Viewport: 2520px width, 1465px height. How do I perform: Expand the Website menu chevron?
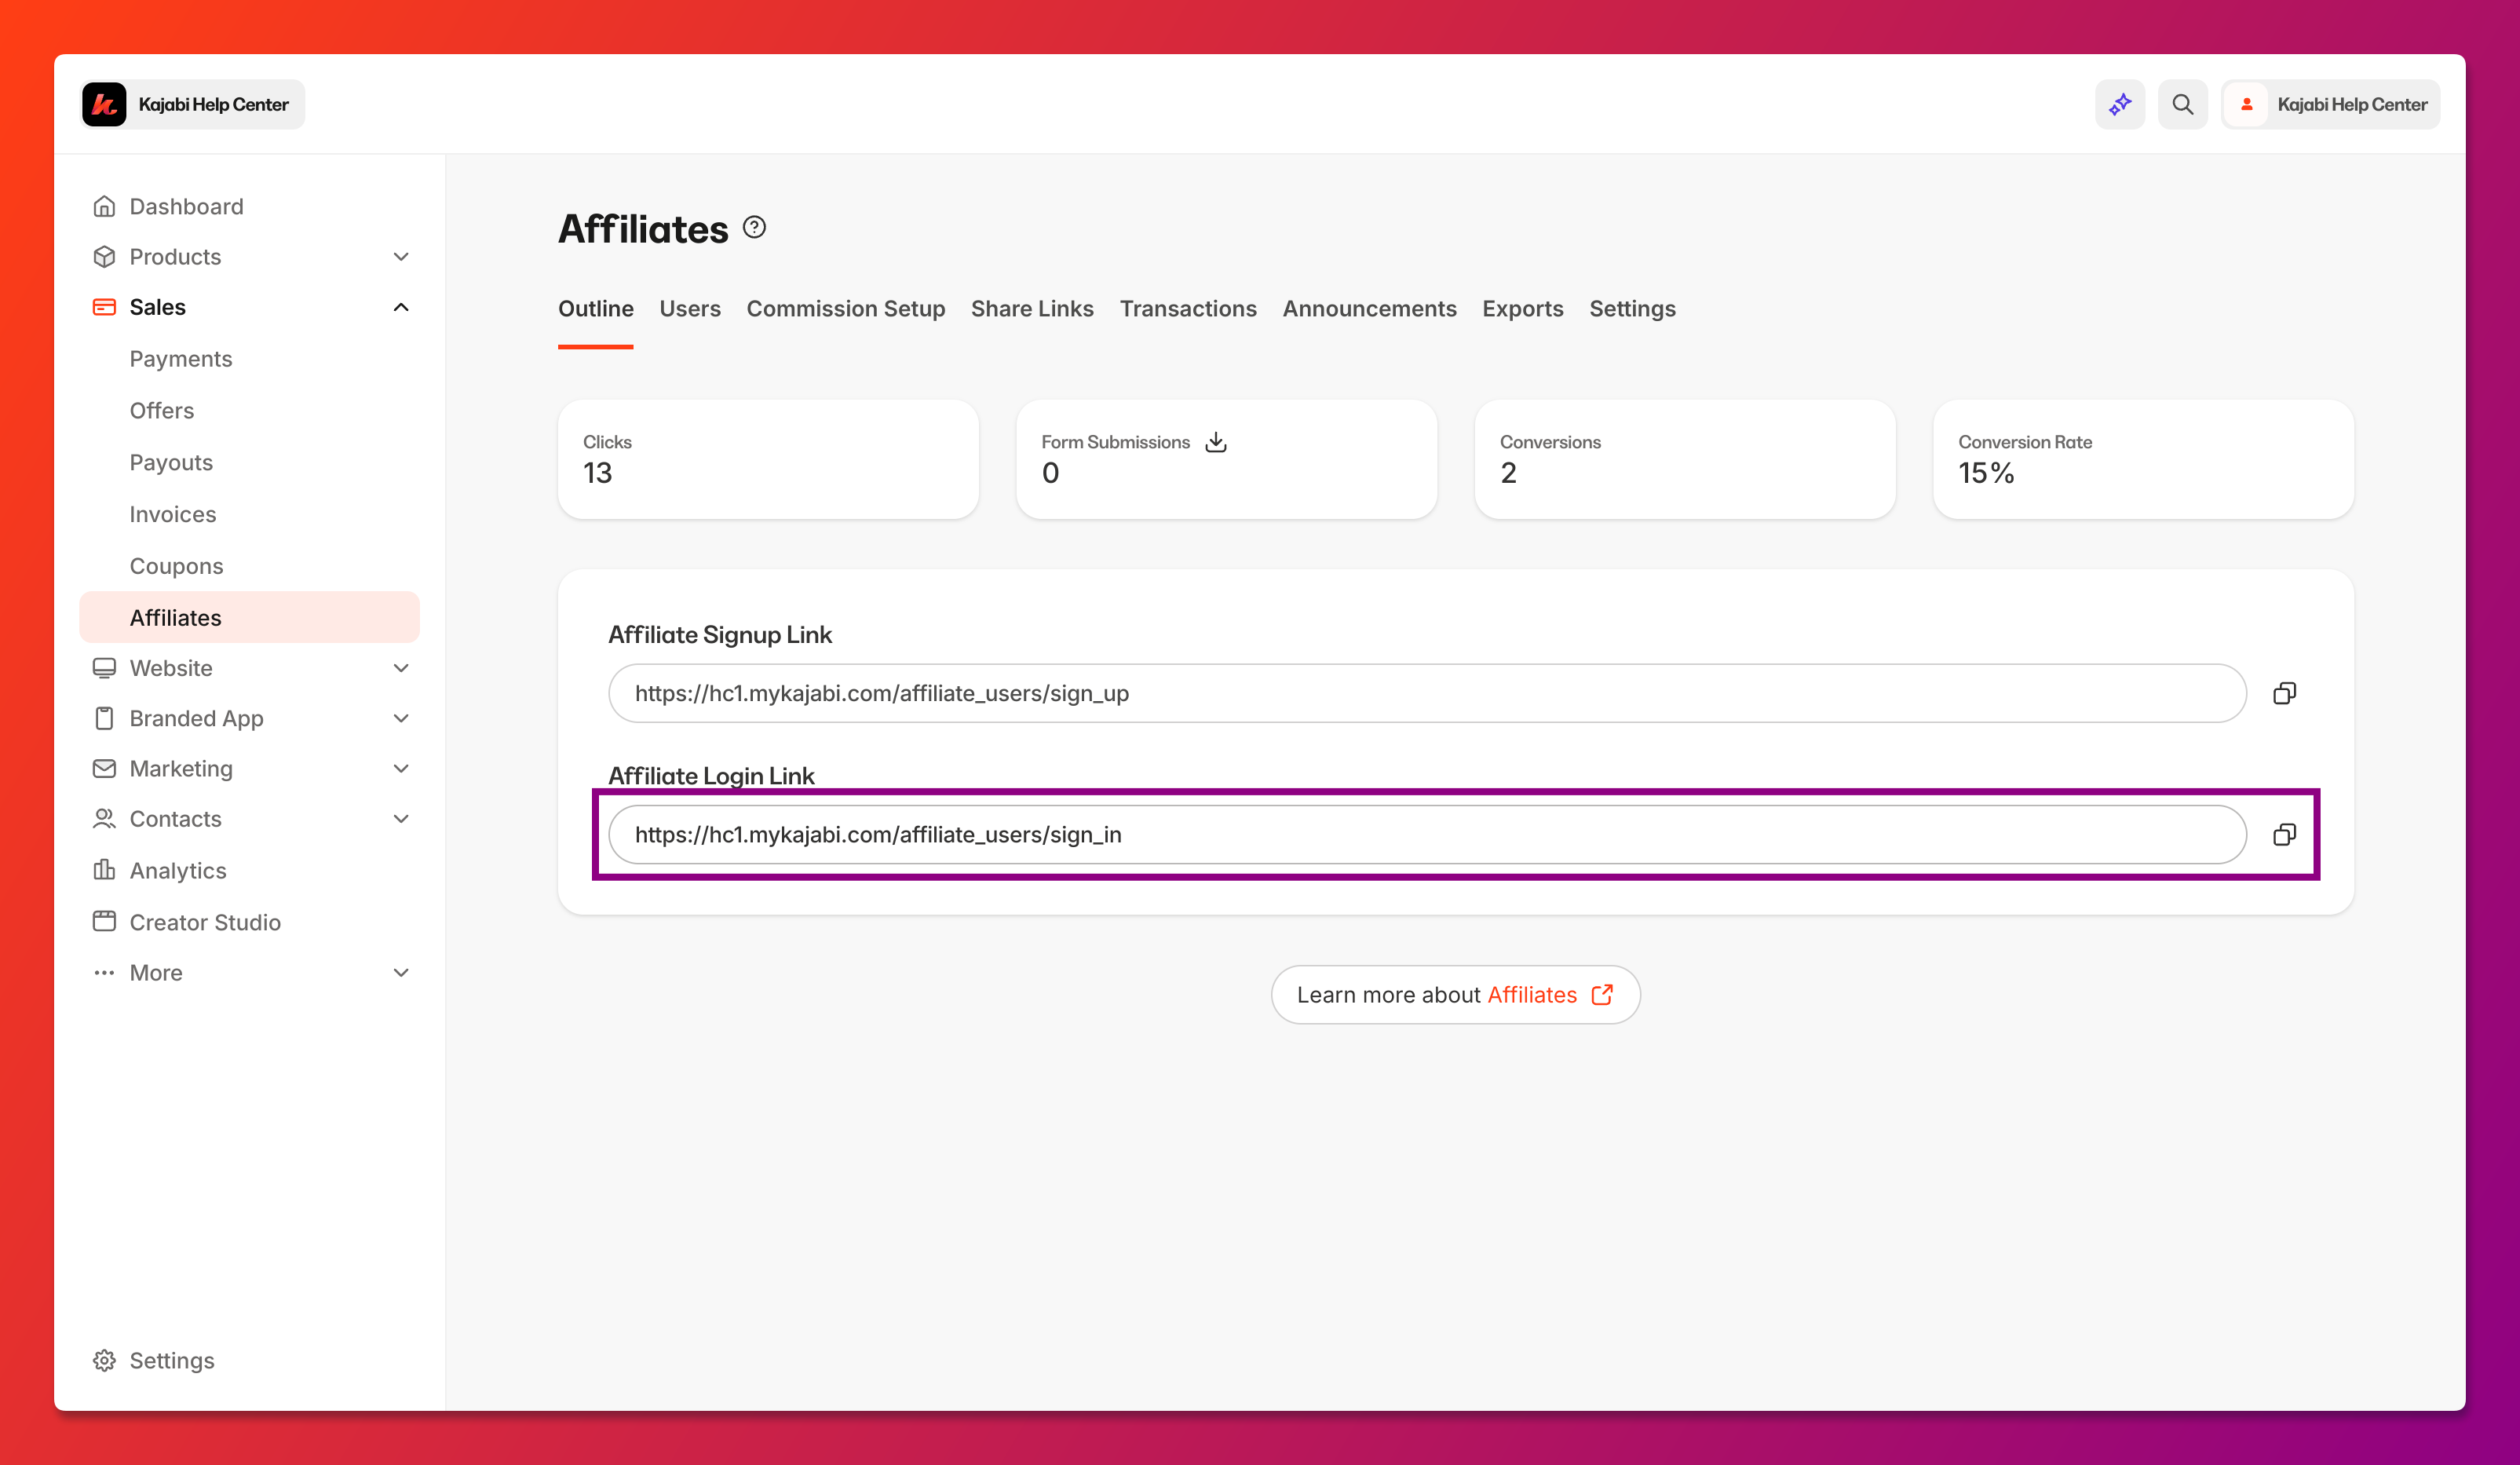click(x=401, y=668)
